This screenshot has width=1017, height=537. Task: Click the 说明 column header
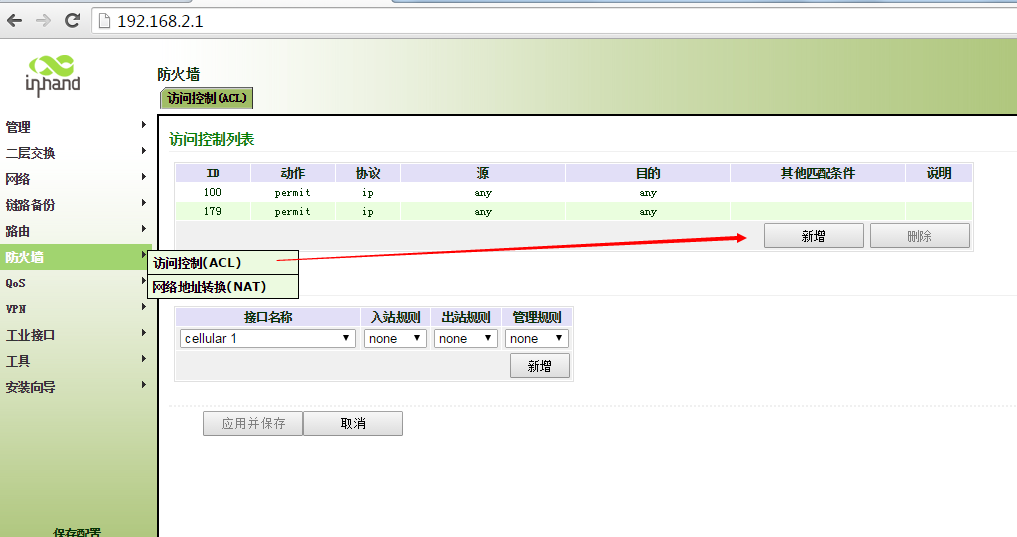point(939,173)
